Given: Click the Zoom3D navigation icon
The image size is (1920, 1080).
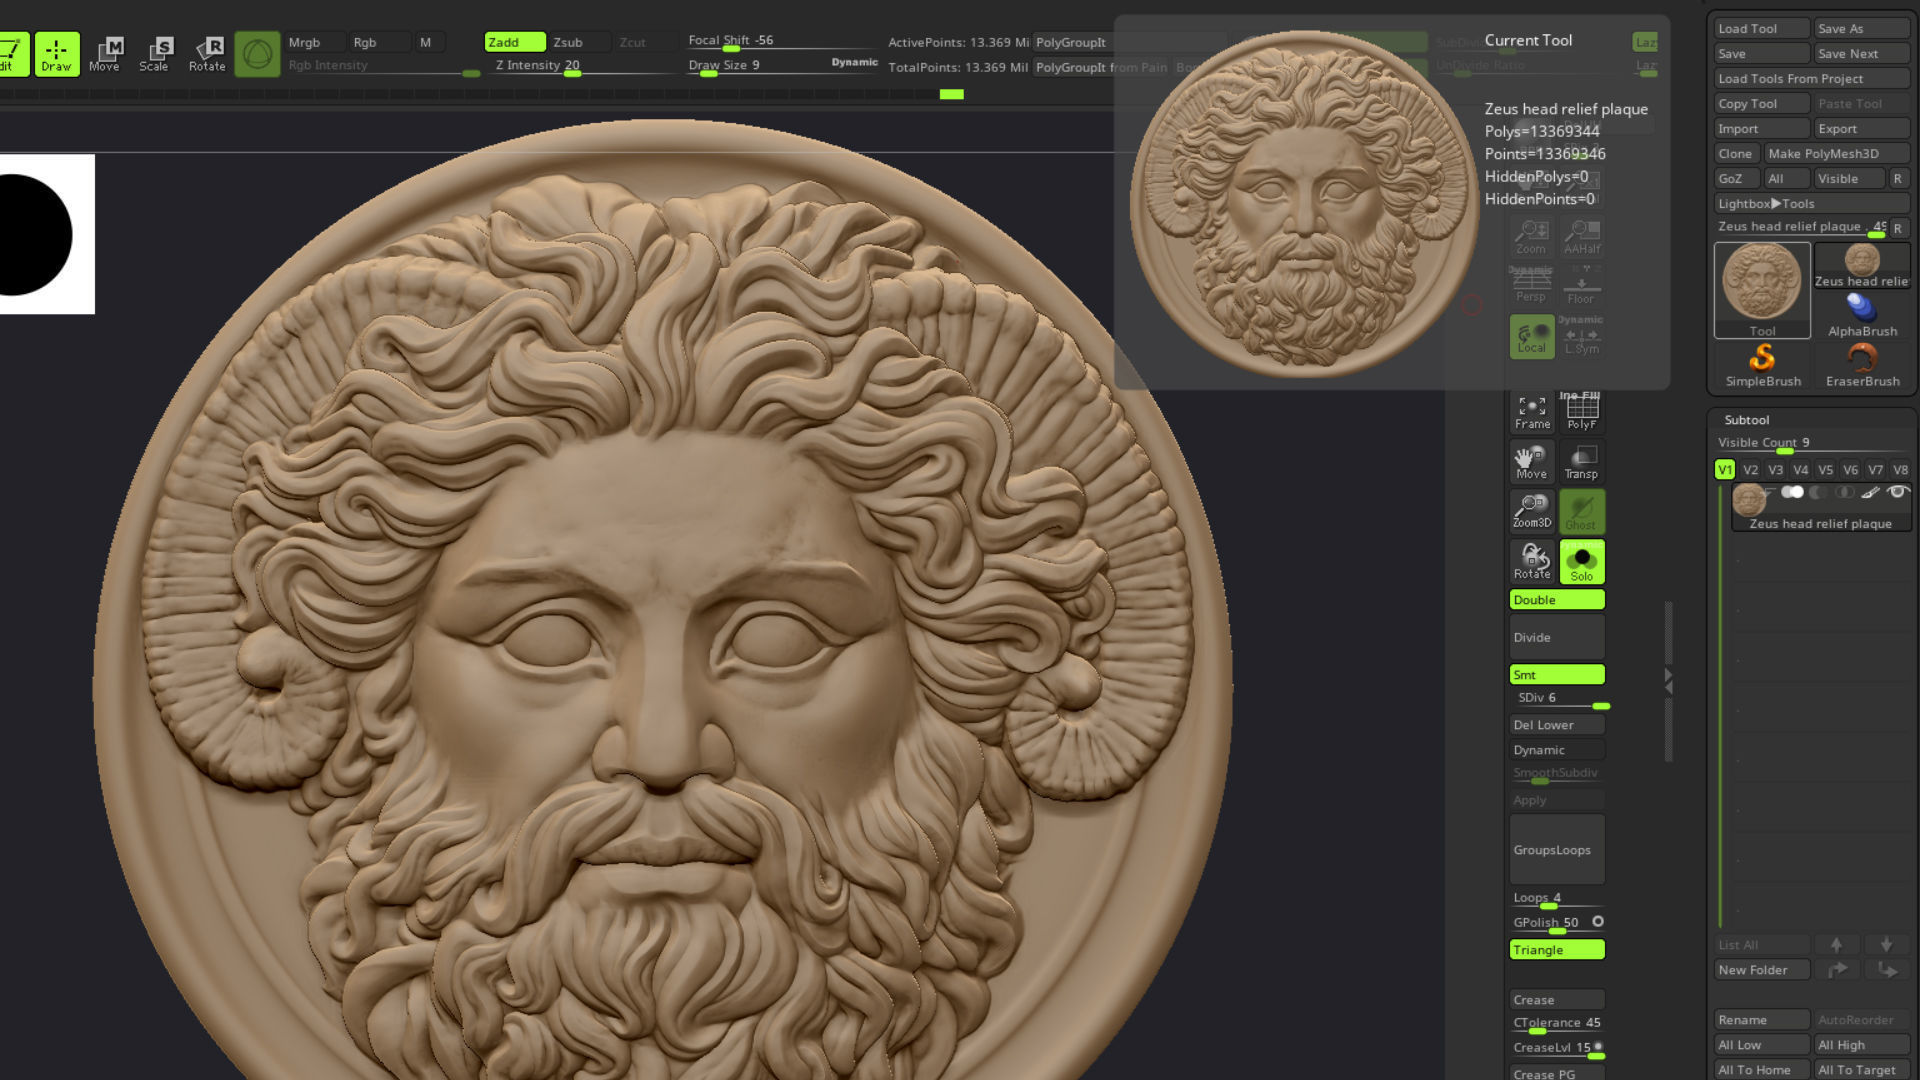Looking at the screenshot, I should [x=1531, y=510].
